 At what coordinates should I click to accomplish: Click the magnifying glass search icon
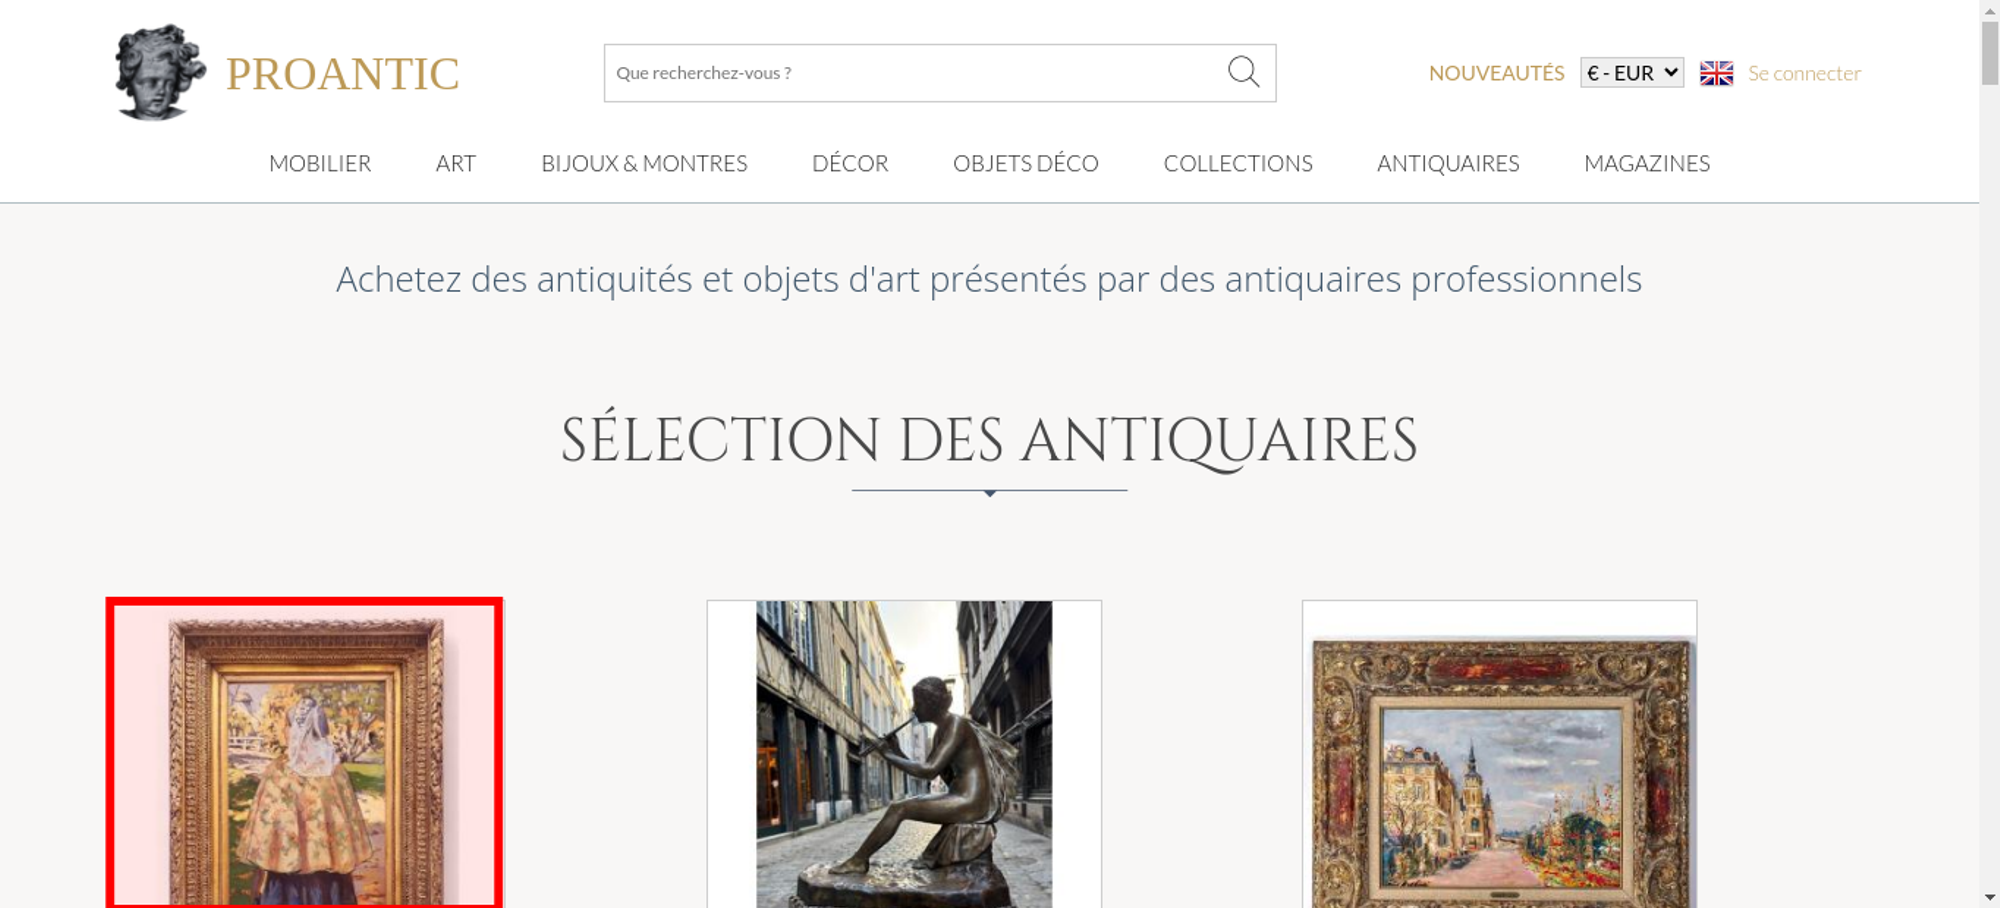click(x=1243, y=72)
